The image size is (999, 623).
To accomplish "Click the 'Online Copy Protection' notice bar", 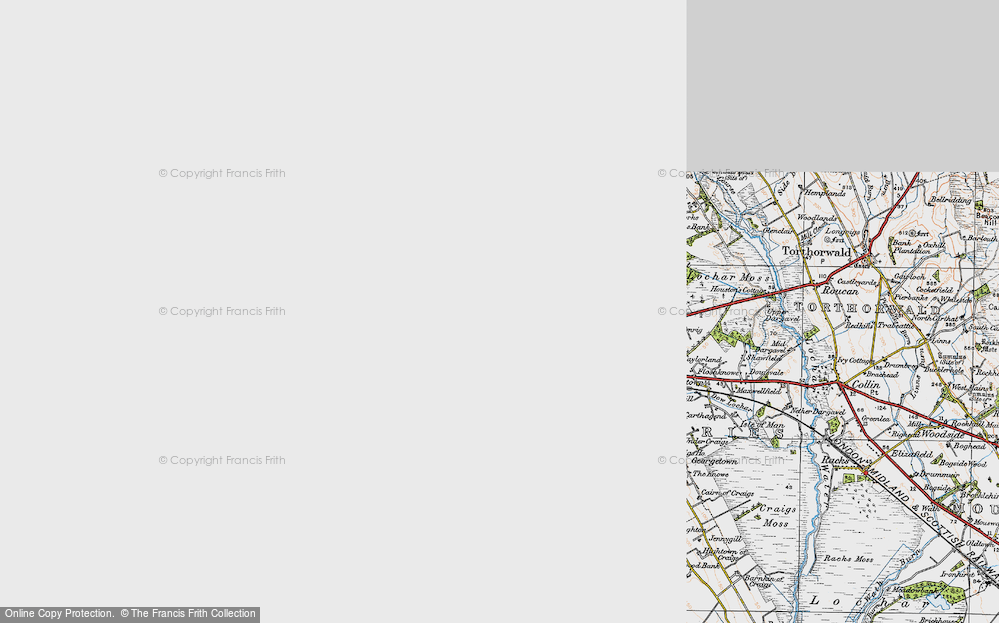I will [x=130, y=614].
